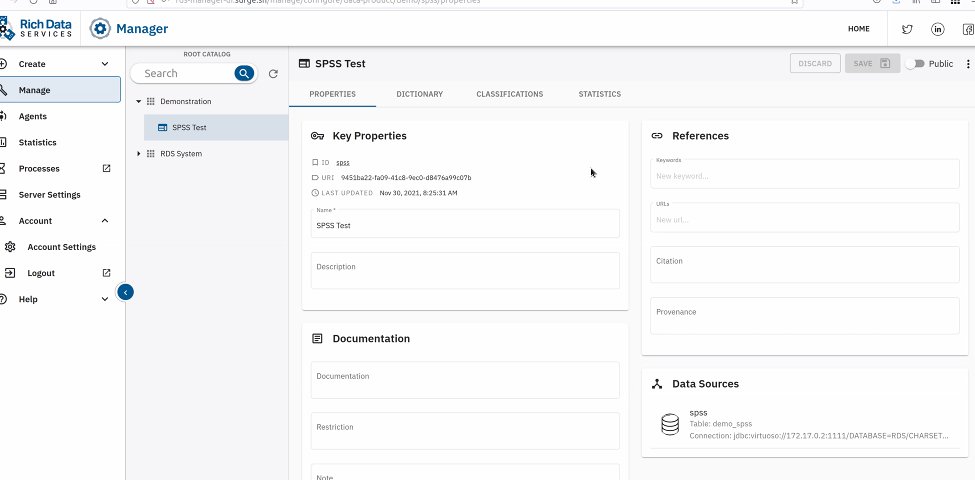Click the Processes external link icon

click(x=106, y=168)
